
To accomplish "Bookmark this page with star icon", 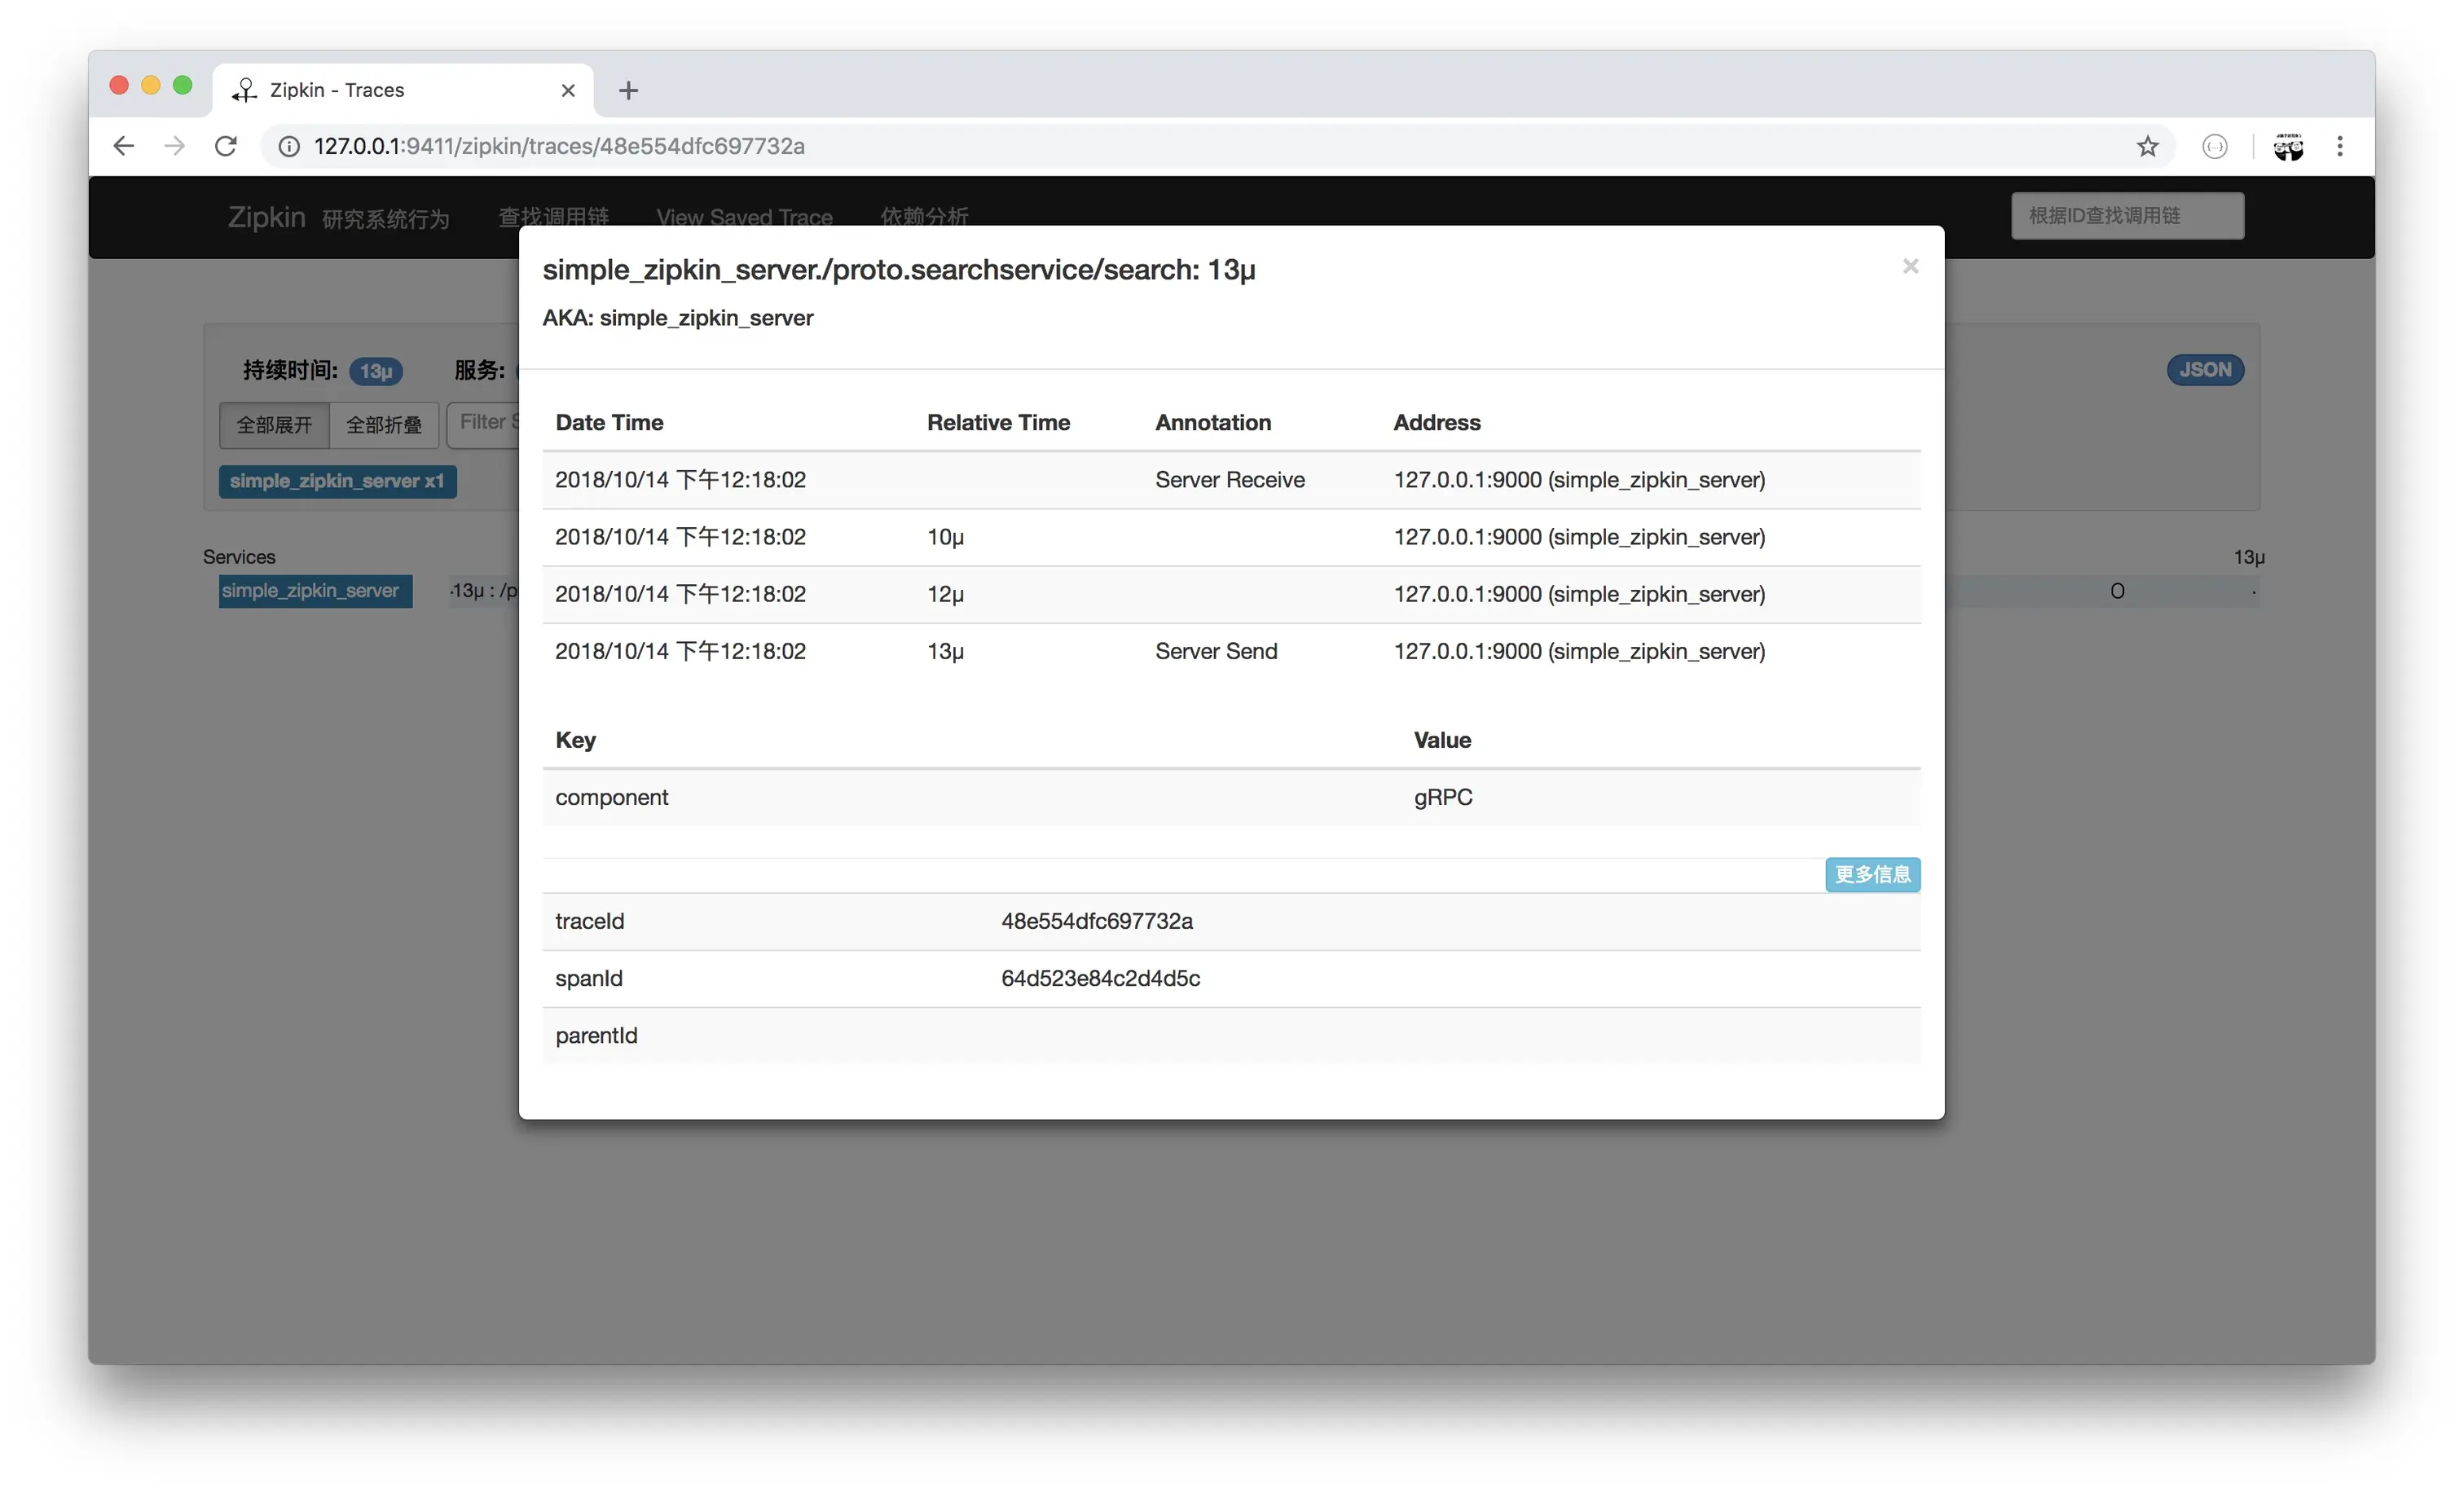I will tap(2147, 146).
